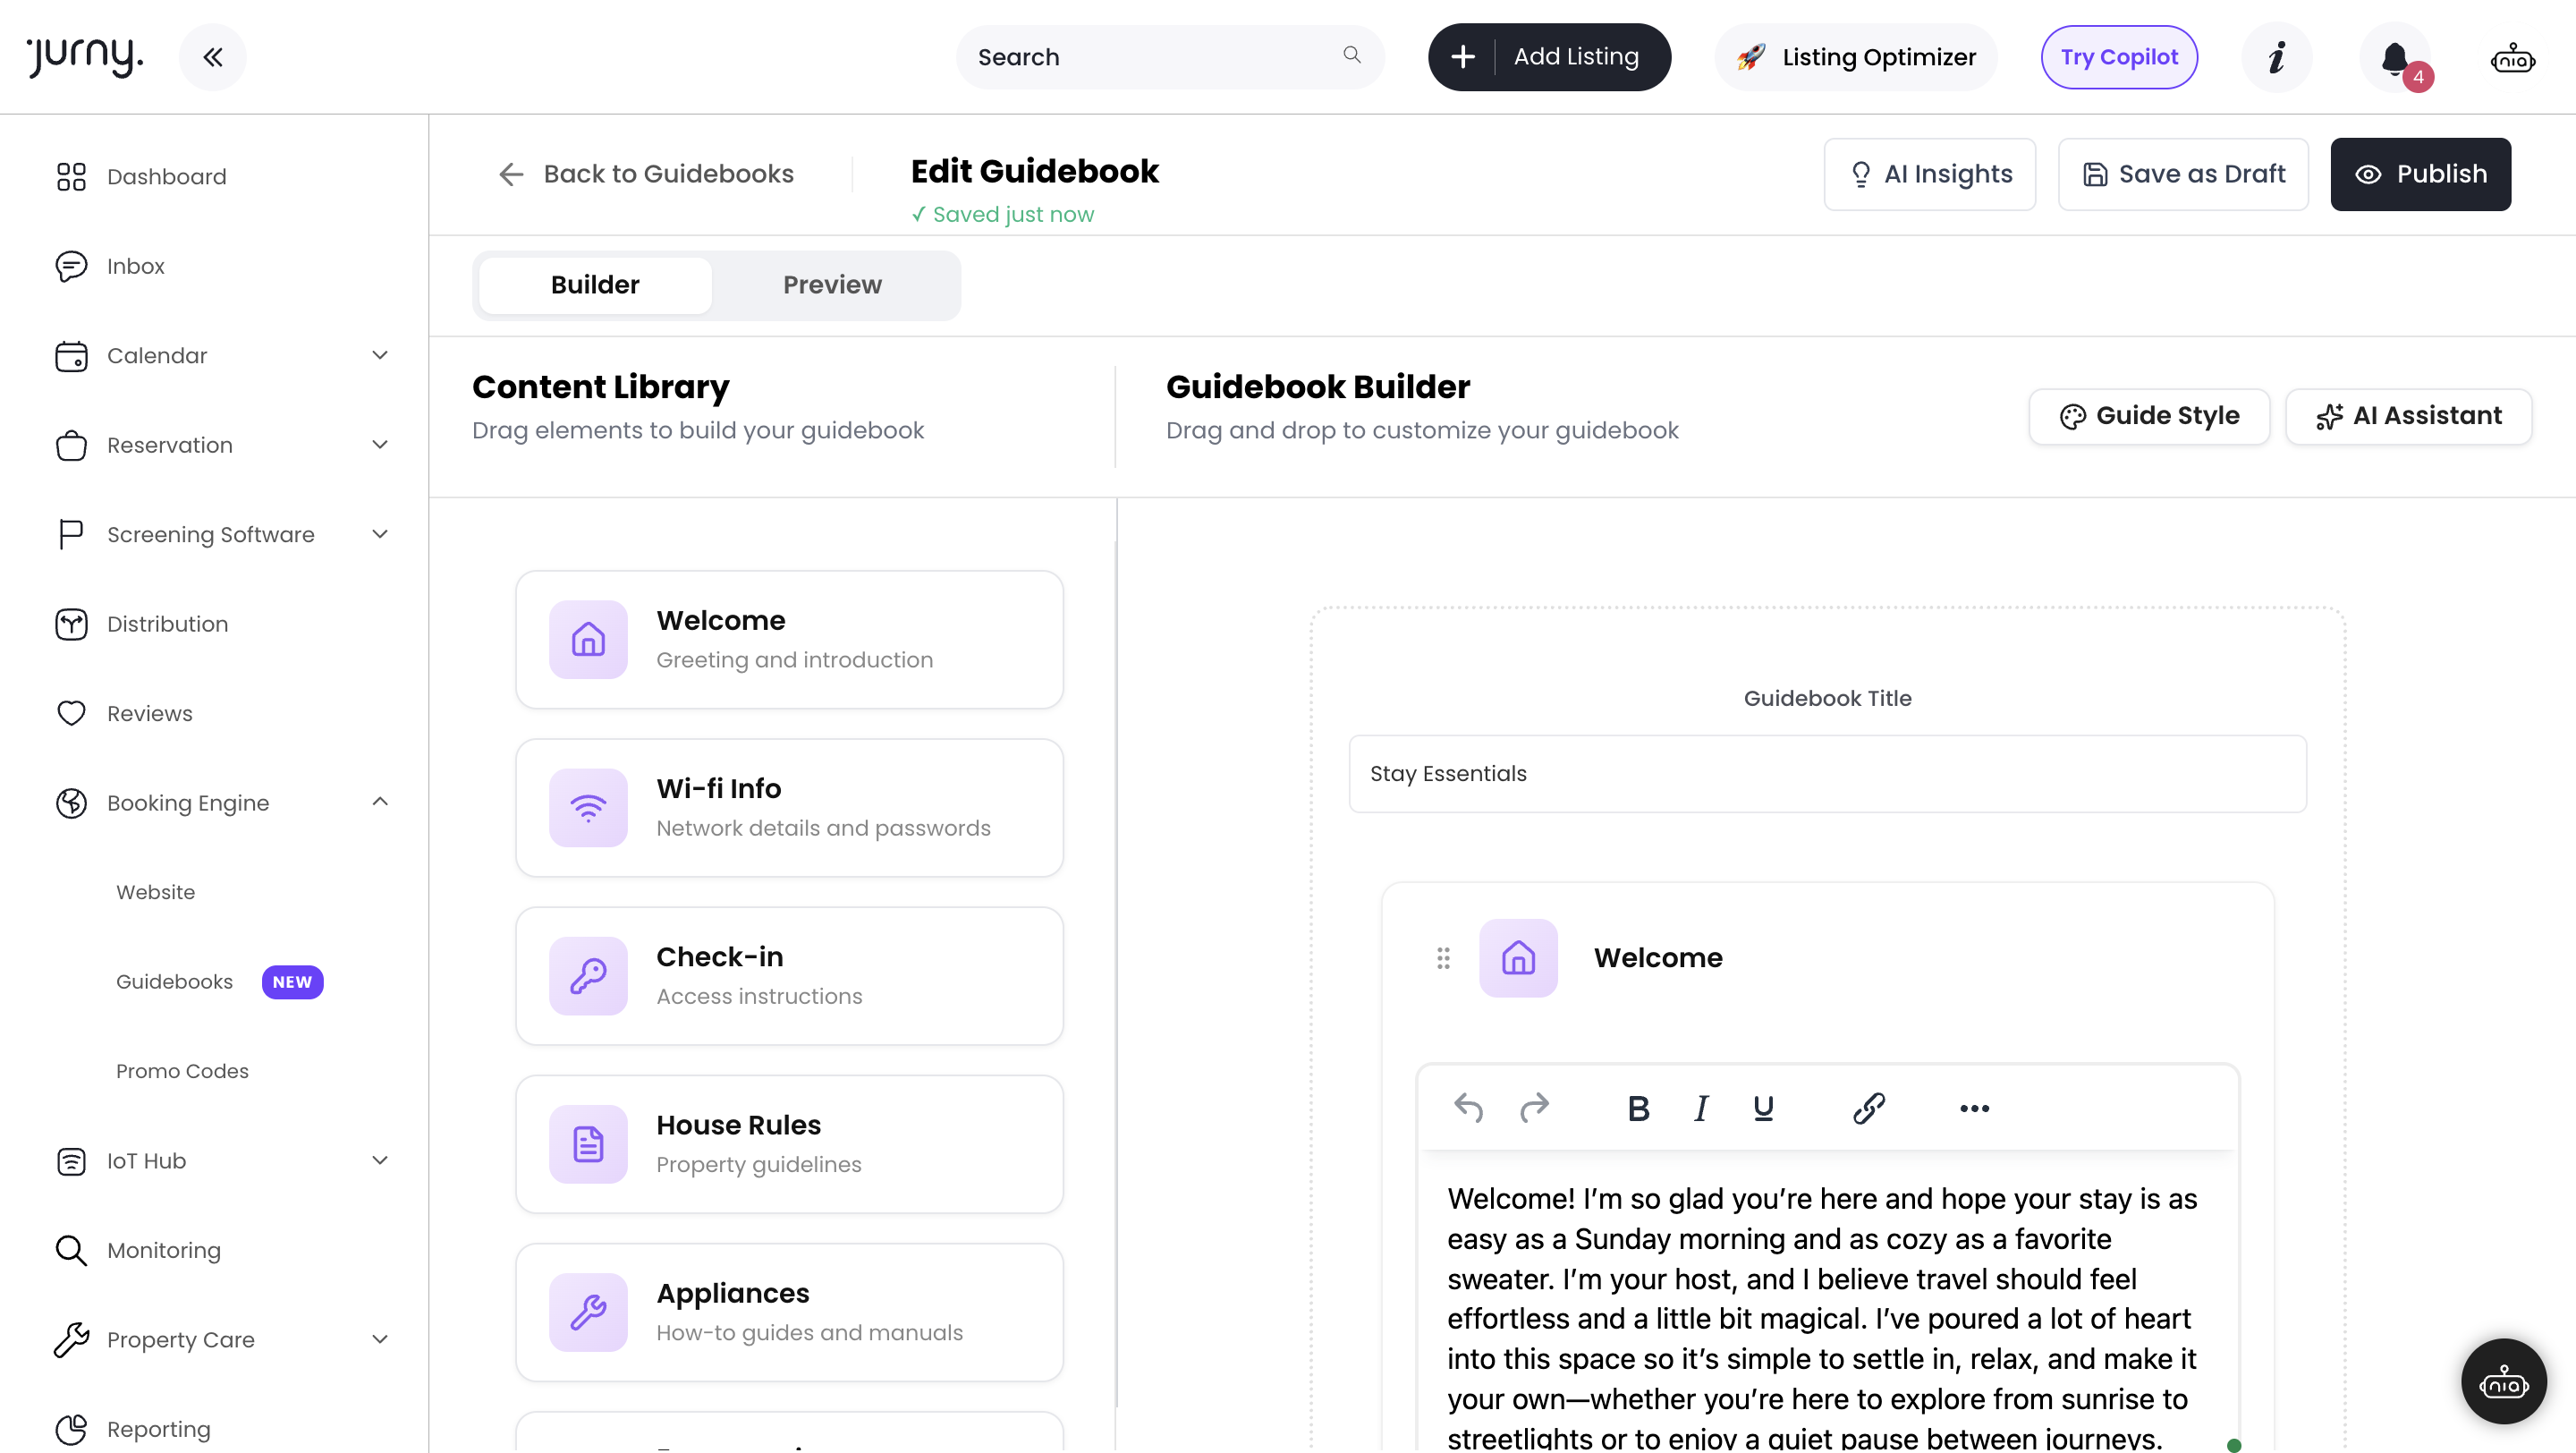Switch to the Preview tab

(832, 285)
